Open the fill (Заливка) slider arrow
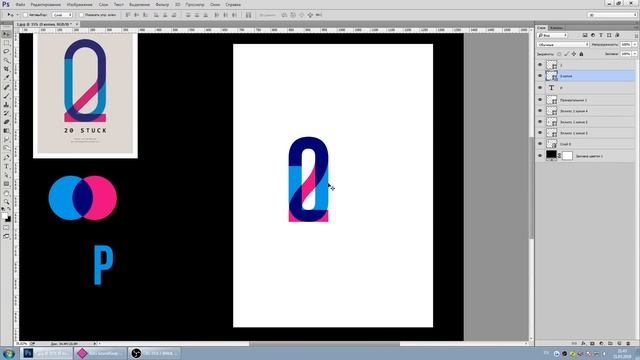640x360 pixels. (635, 54)
